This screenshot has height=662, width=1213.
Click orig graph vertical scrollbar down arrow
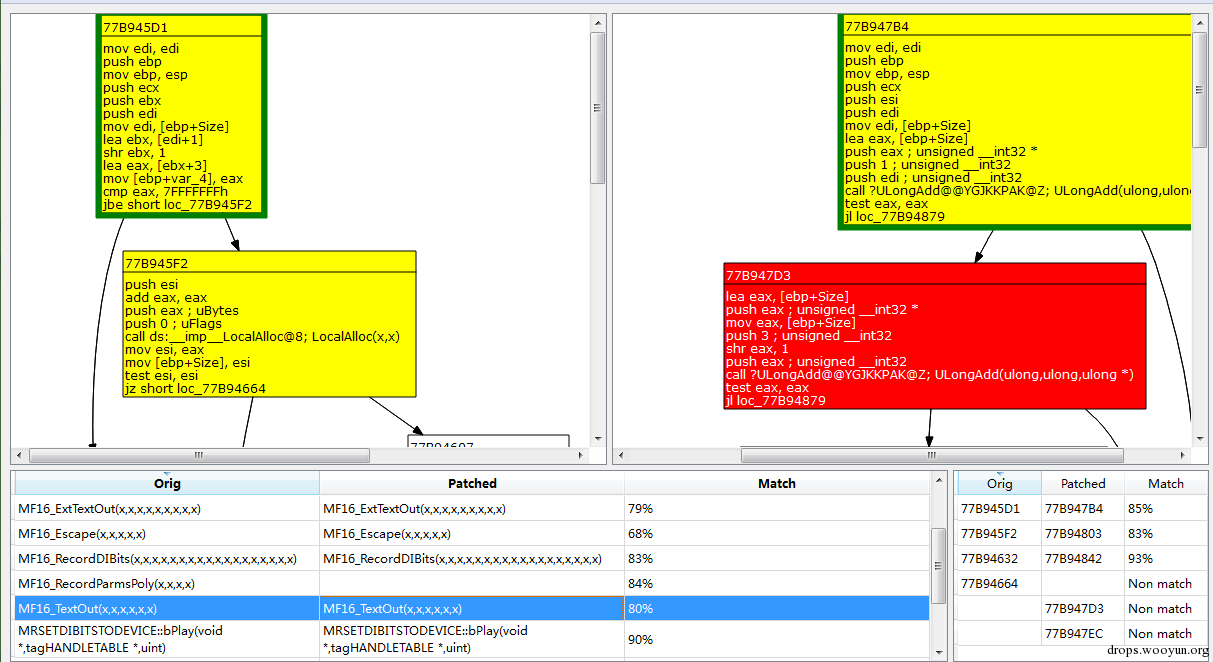(x=598, y=439)
